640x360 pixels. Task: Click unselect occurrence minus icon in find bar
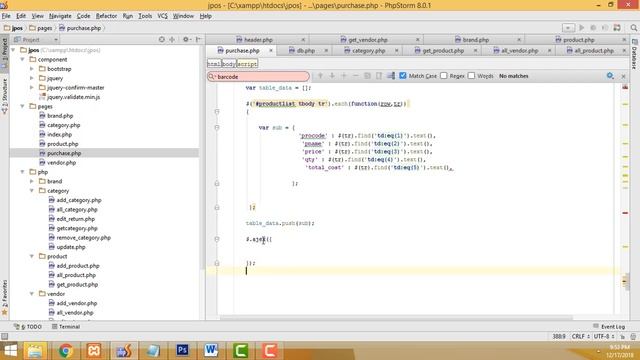click(x=355, y=76)
